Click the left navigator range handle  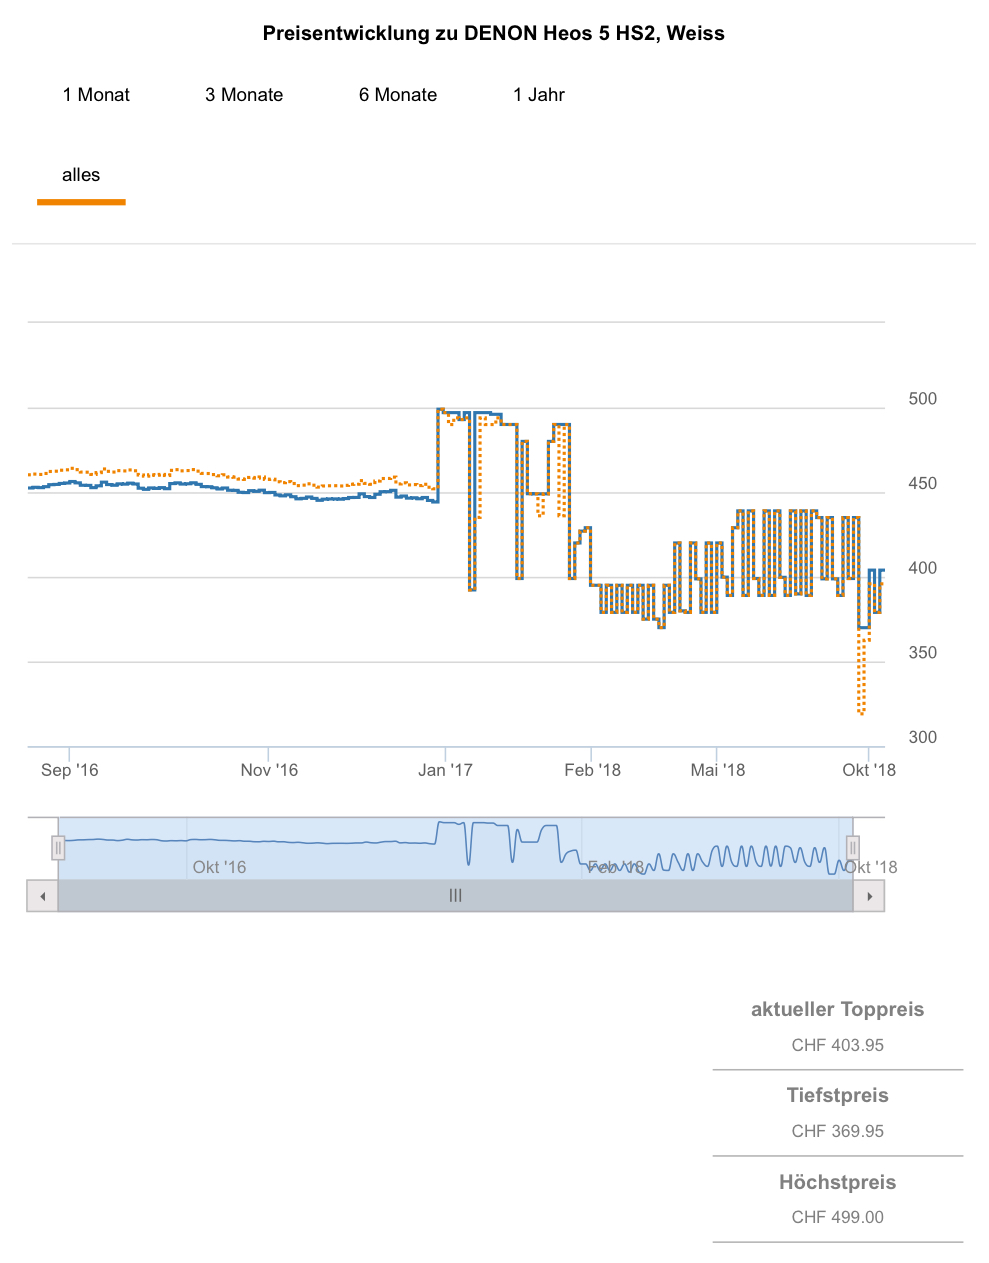click(x=58, y=848)
